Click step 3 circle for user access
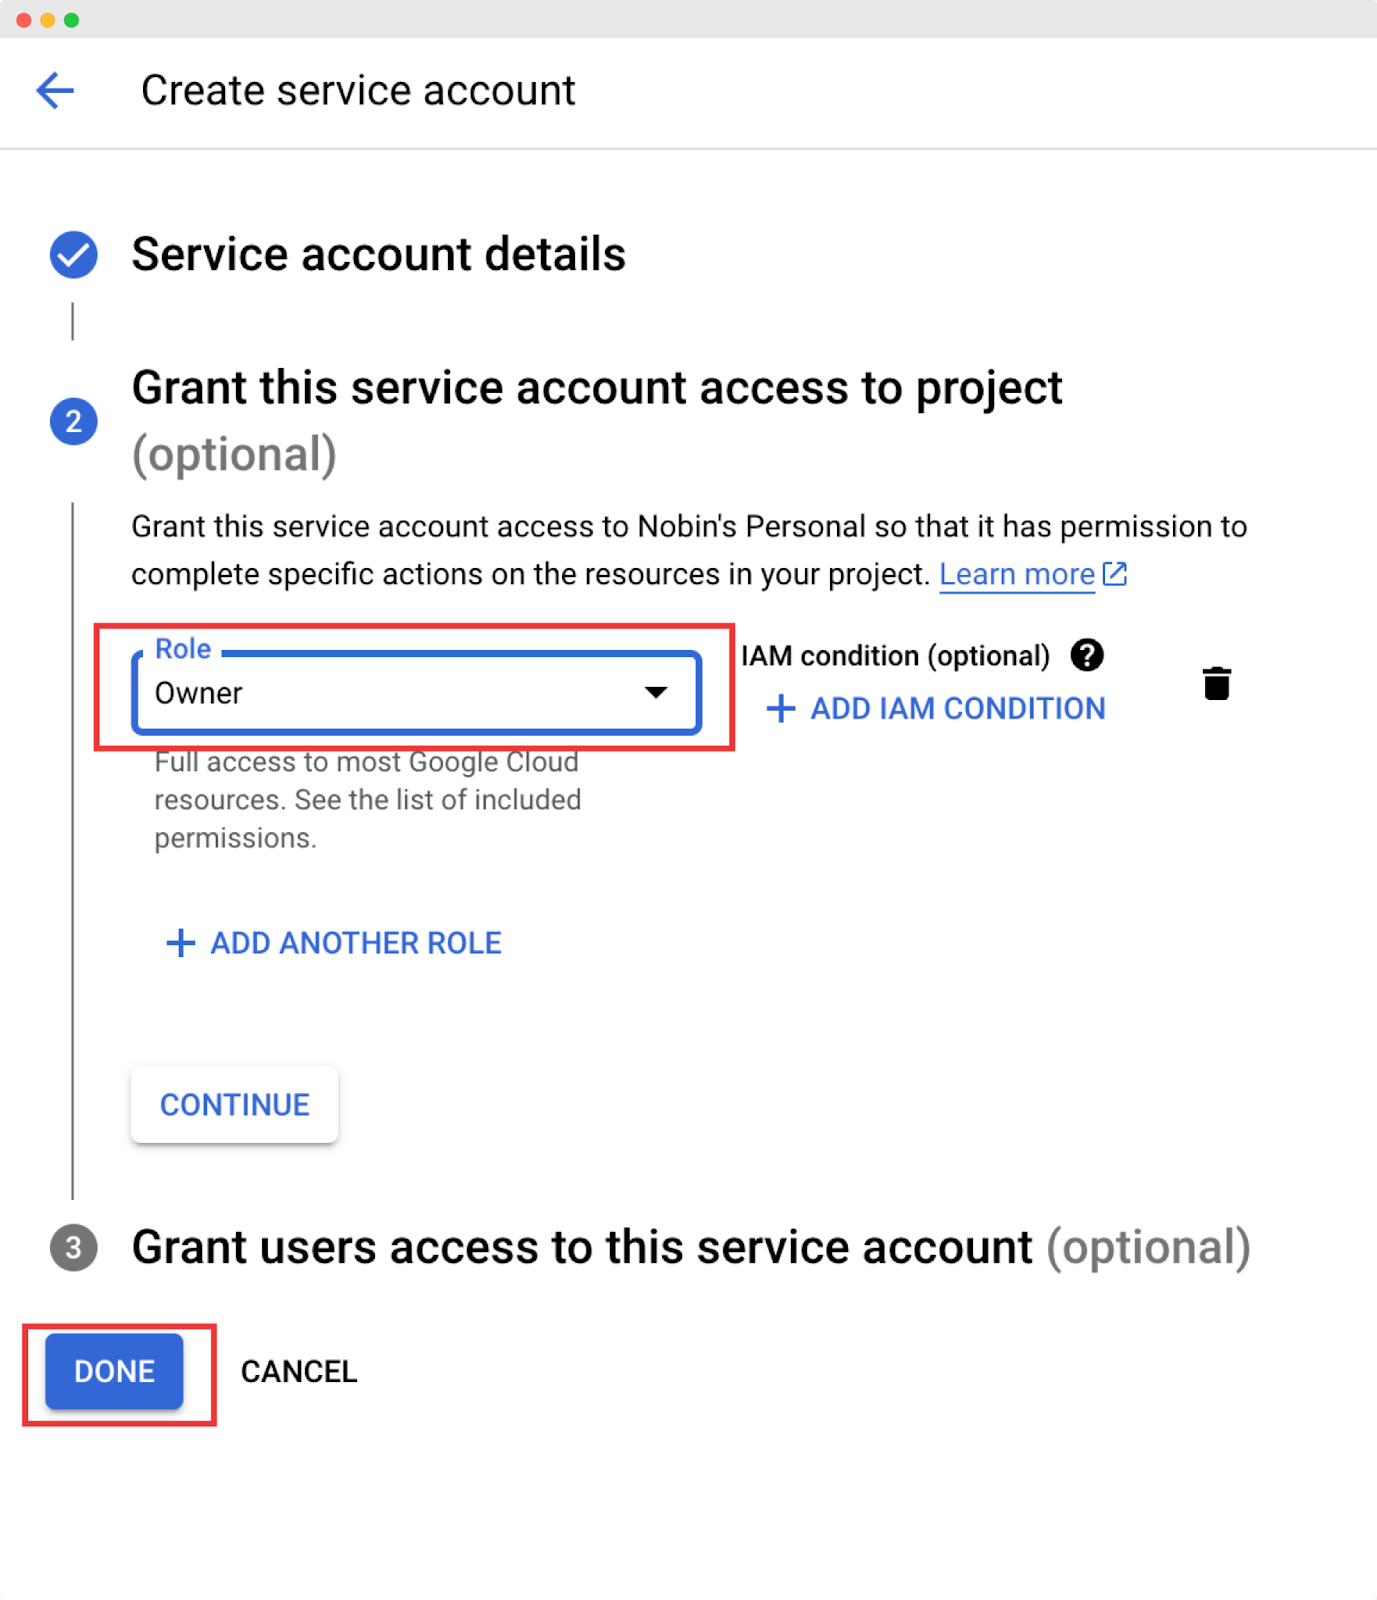 72,1247
